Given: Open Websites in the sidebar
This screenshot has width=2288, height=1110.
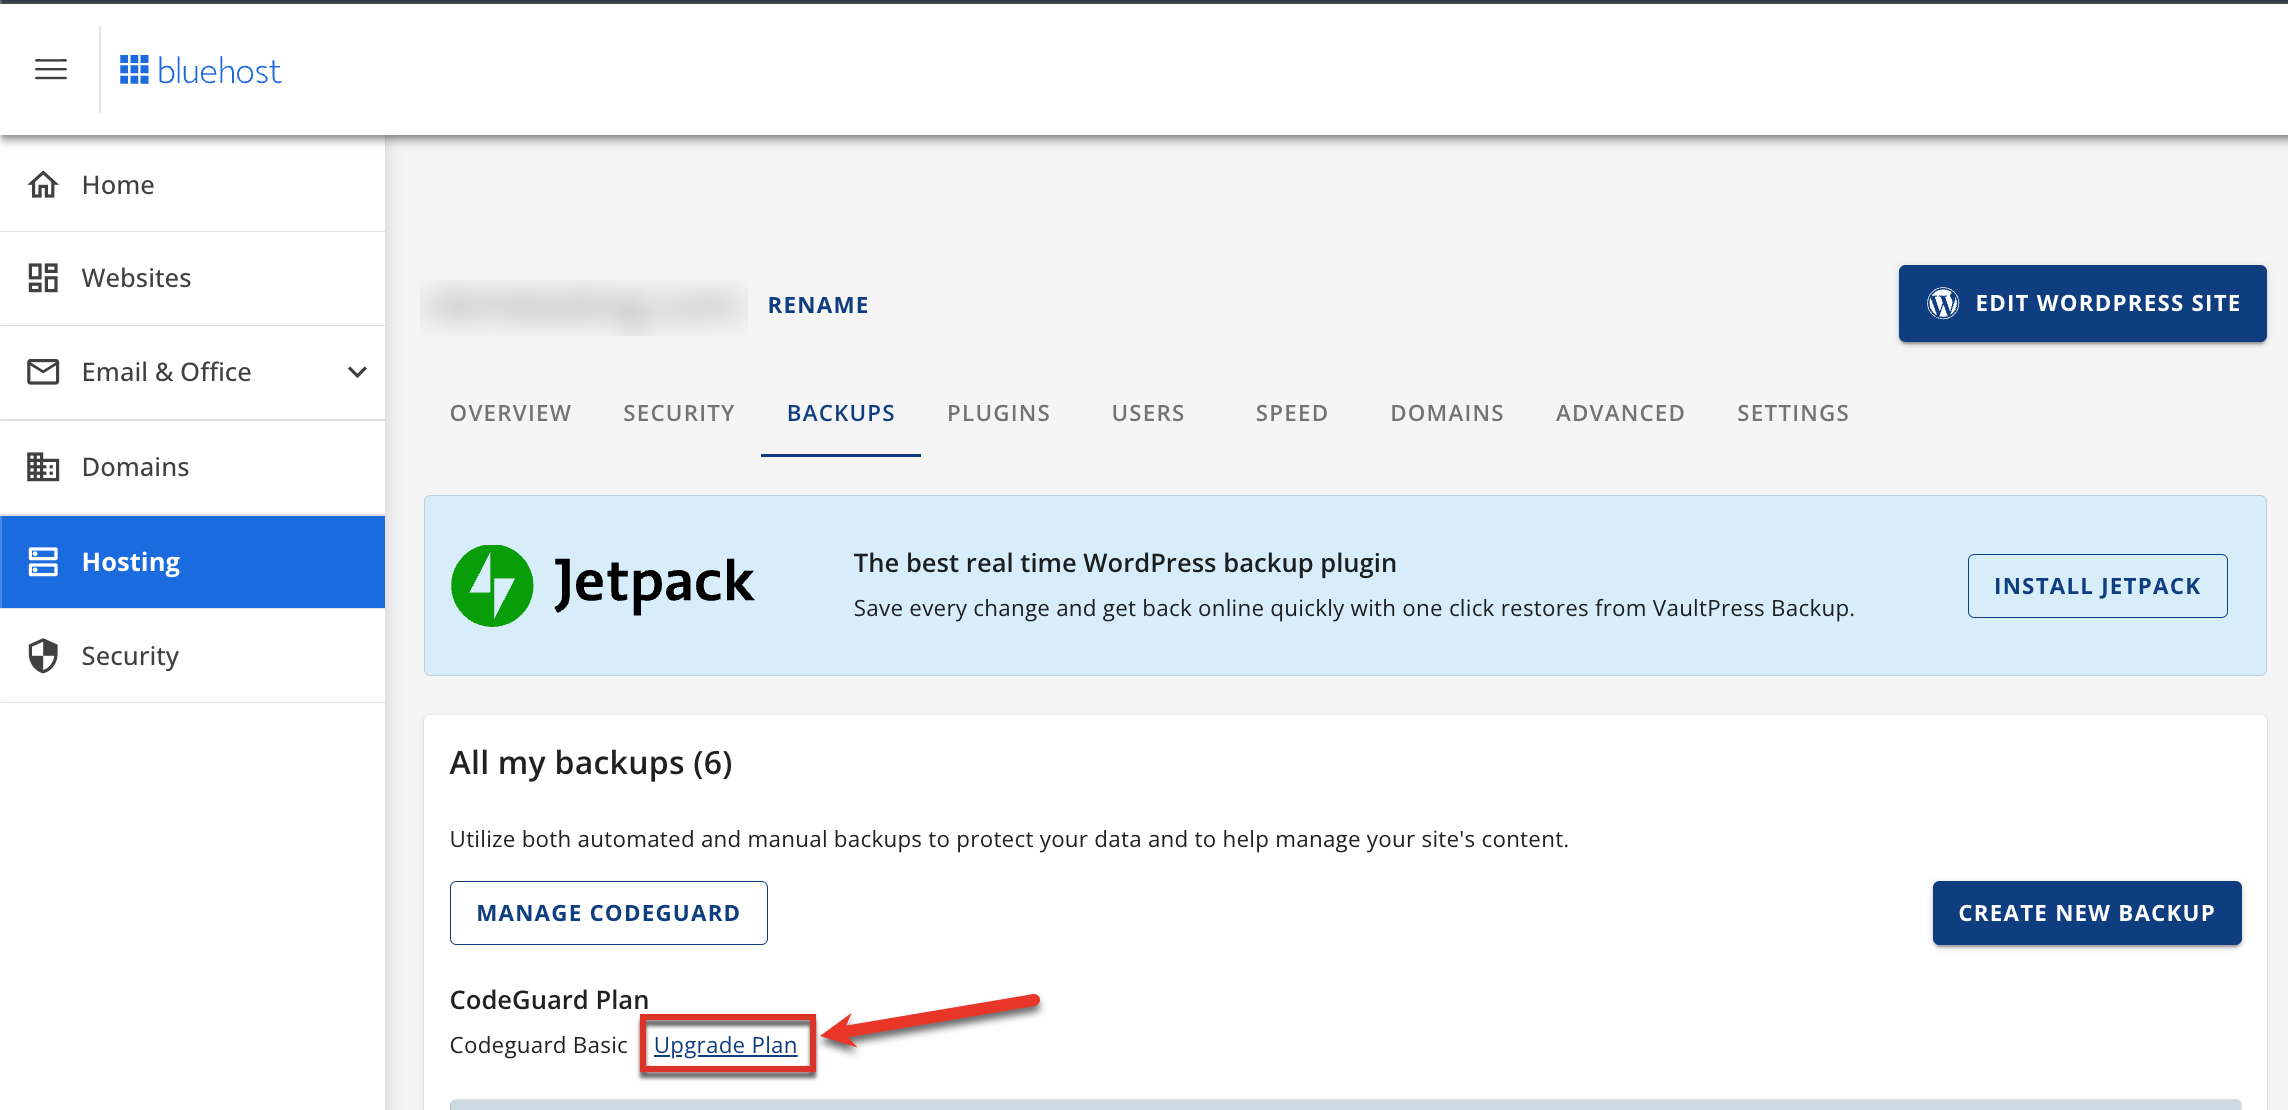Looking at the screenshot, I should tap(192, 278).
